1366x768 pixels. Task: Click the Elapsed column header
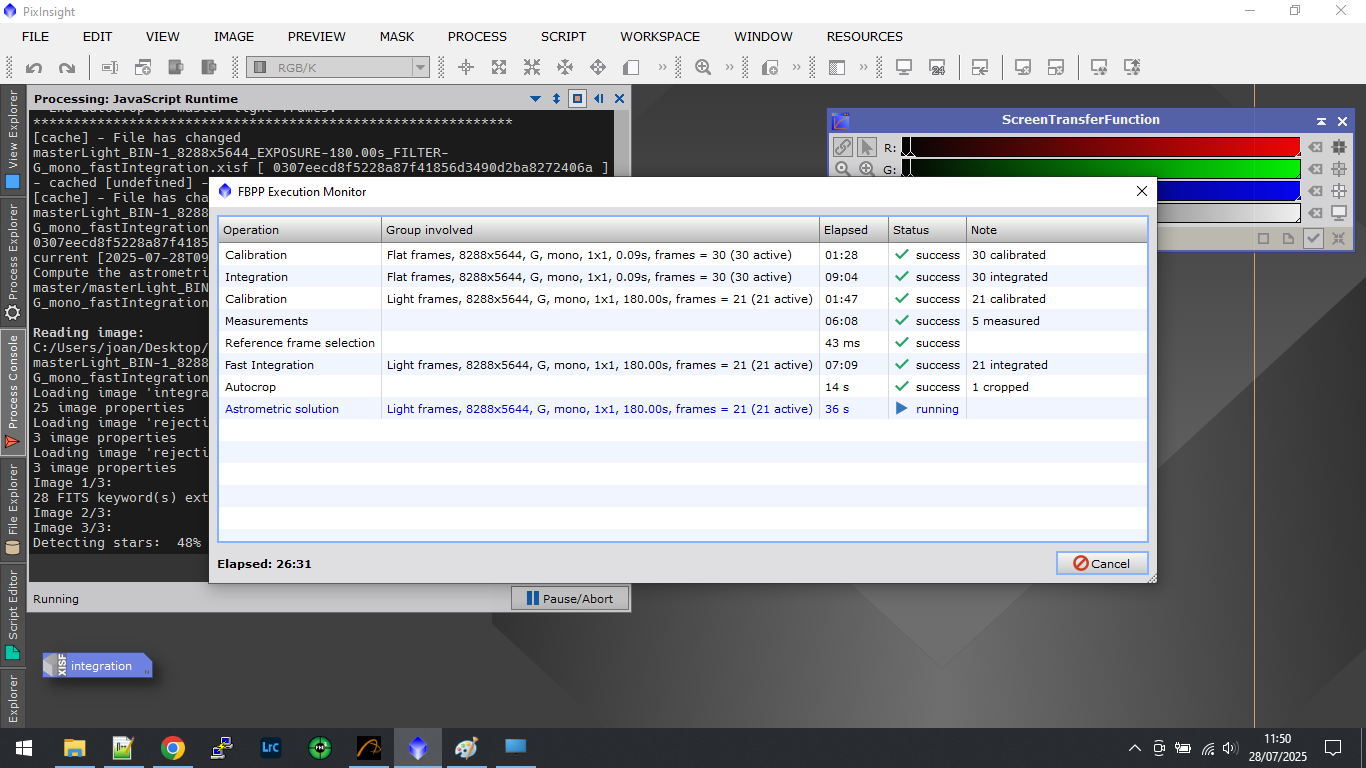(x=854, y=230)
